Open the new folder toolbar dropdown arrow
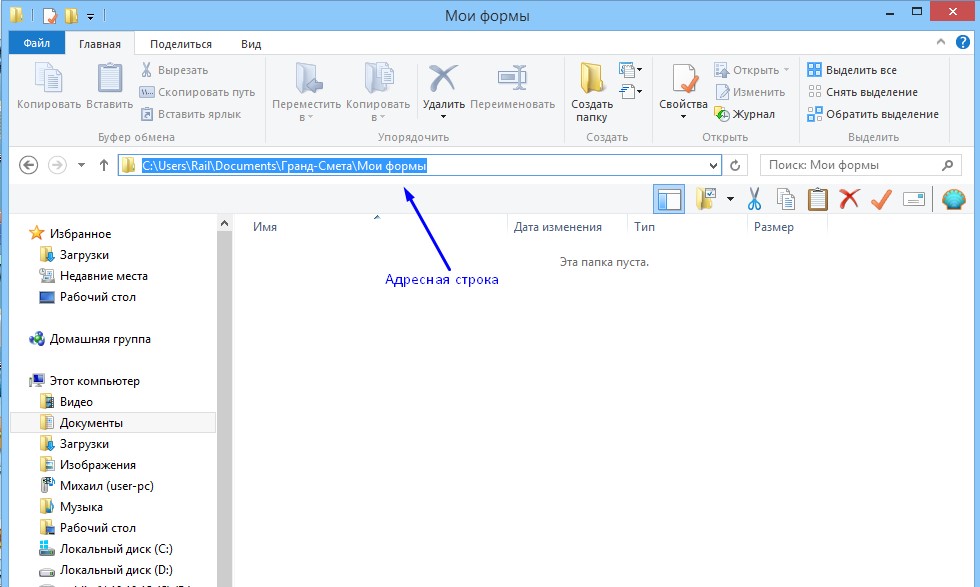The width and height of the screenshot is (980, 587). (x=730, y=199)
